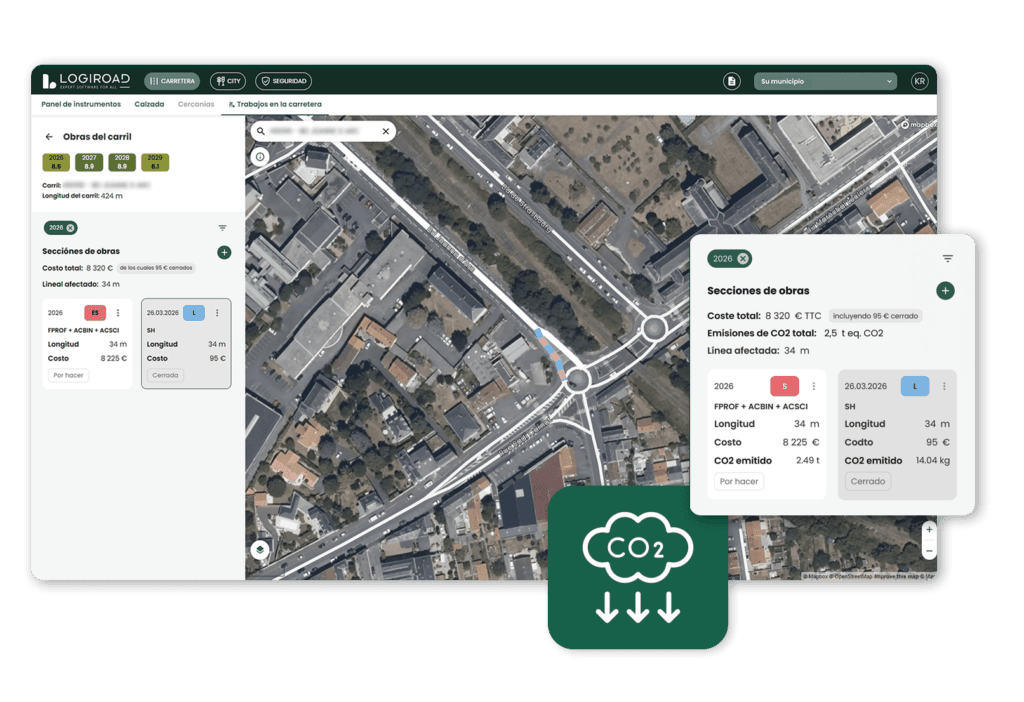1024x702 pixels.
Task: Click blue L badge on left 26.03.2026 card
Action: pyautogui.click(x=194, y=313)
